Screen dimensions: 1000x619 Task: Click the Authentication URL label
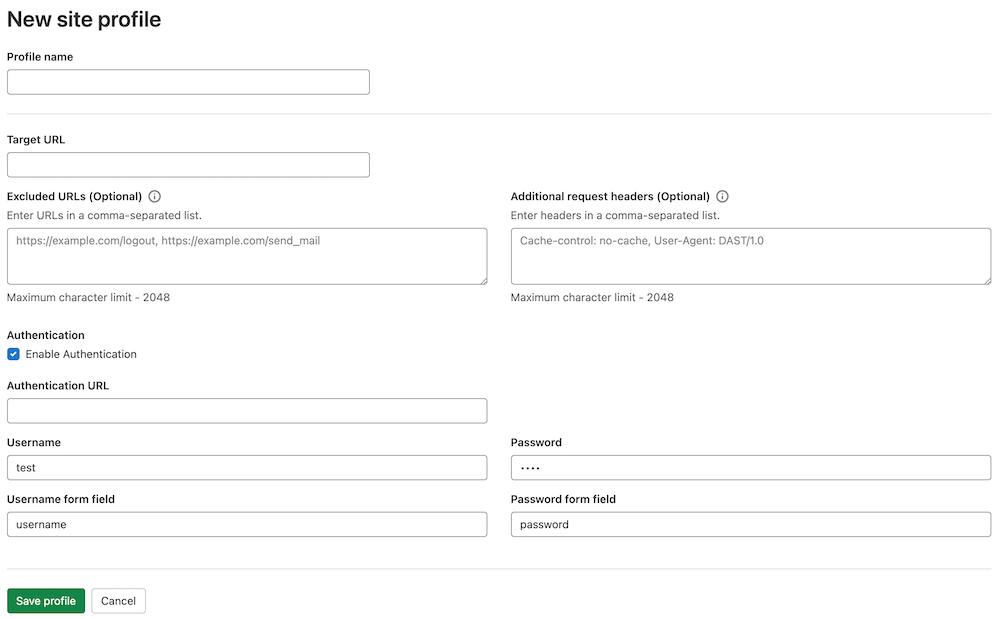[x=56, y=385]
